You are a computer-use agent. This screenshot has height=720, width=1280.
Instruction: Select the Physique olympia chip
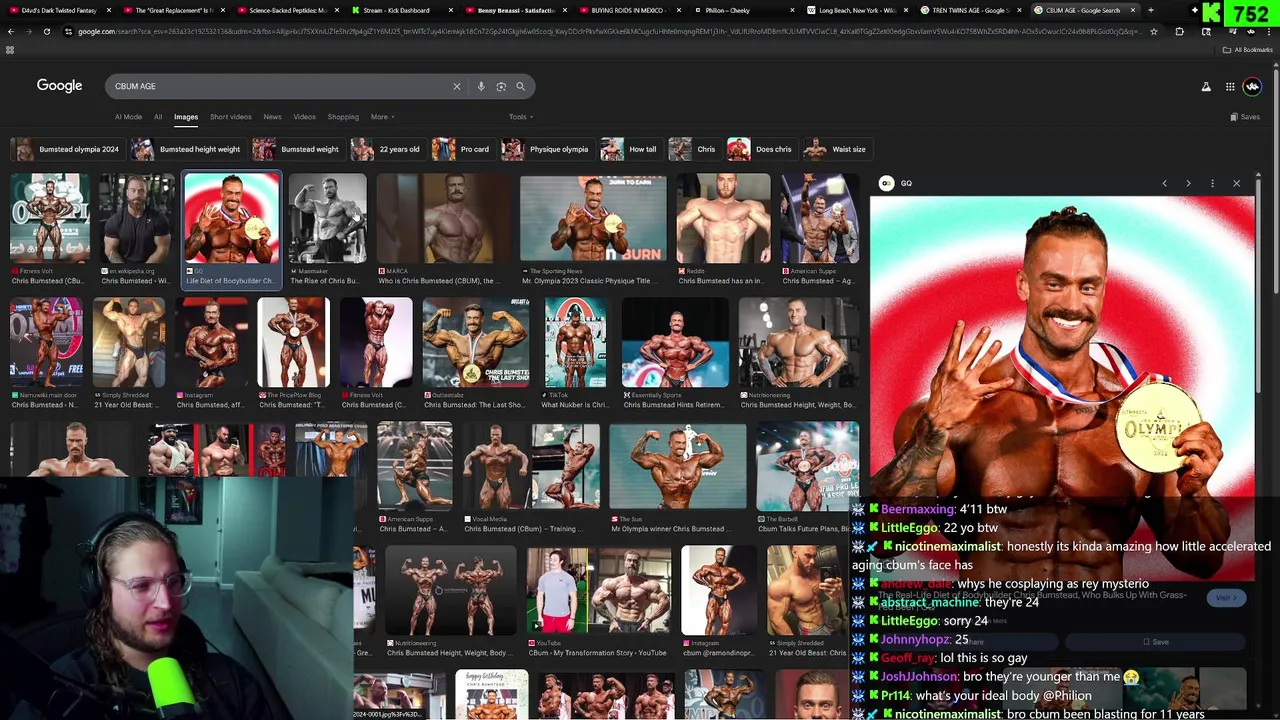point(546,149)
